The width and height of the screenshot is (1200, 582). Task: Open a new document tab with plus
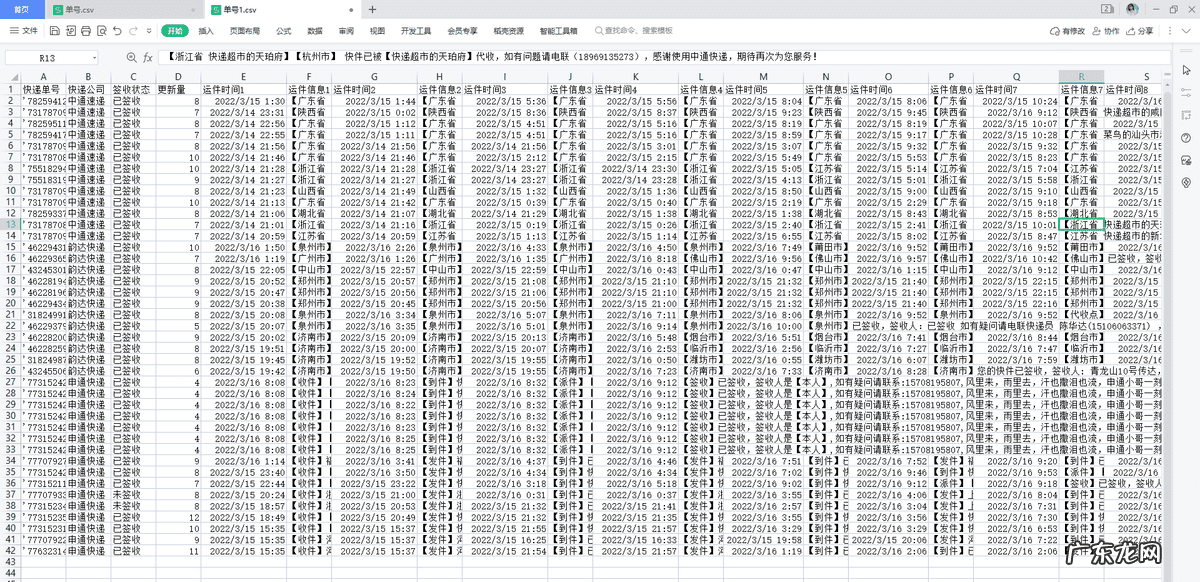(x=372, y=9)
